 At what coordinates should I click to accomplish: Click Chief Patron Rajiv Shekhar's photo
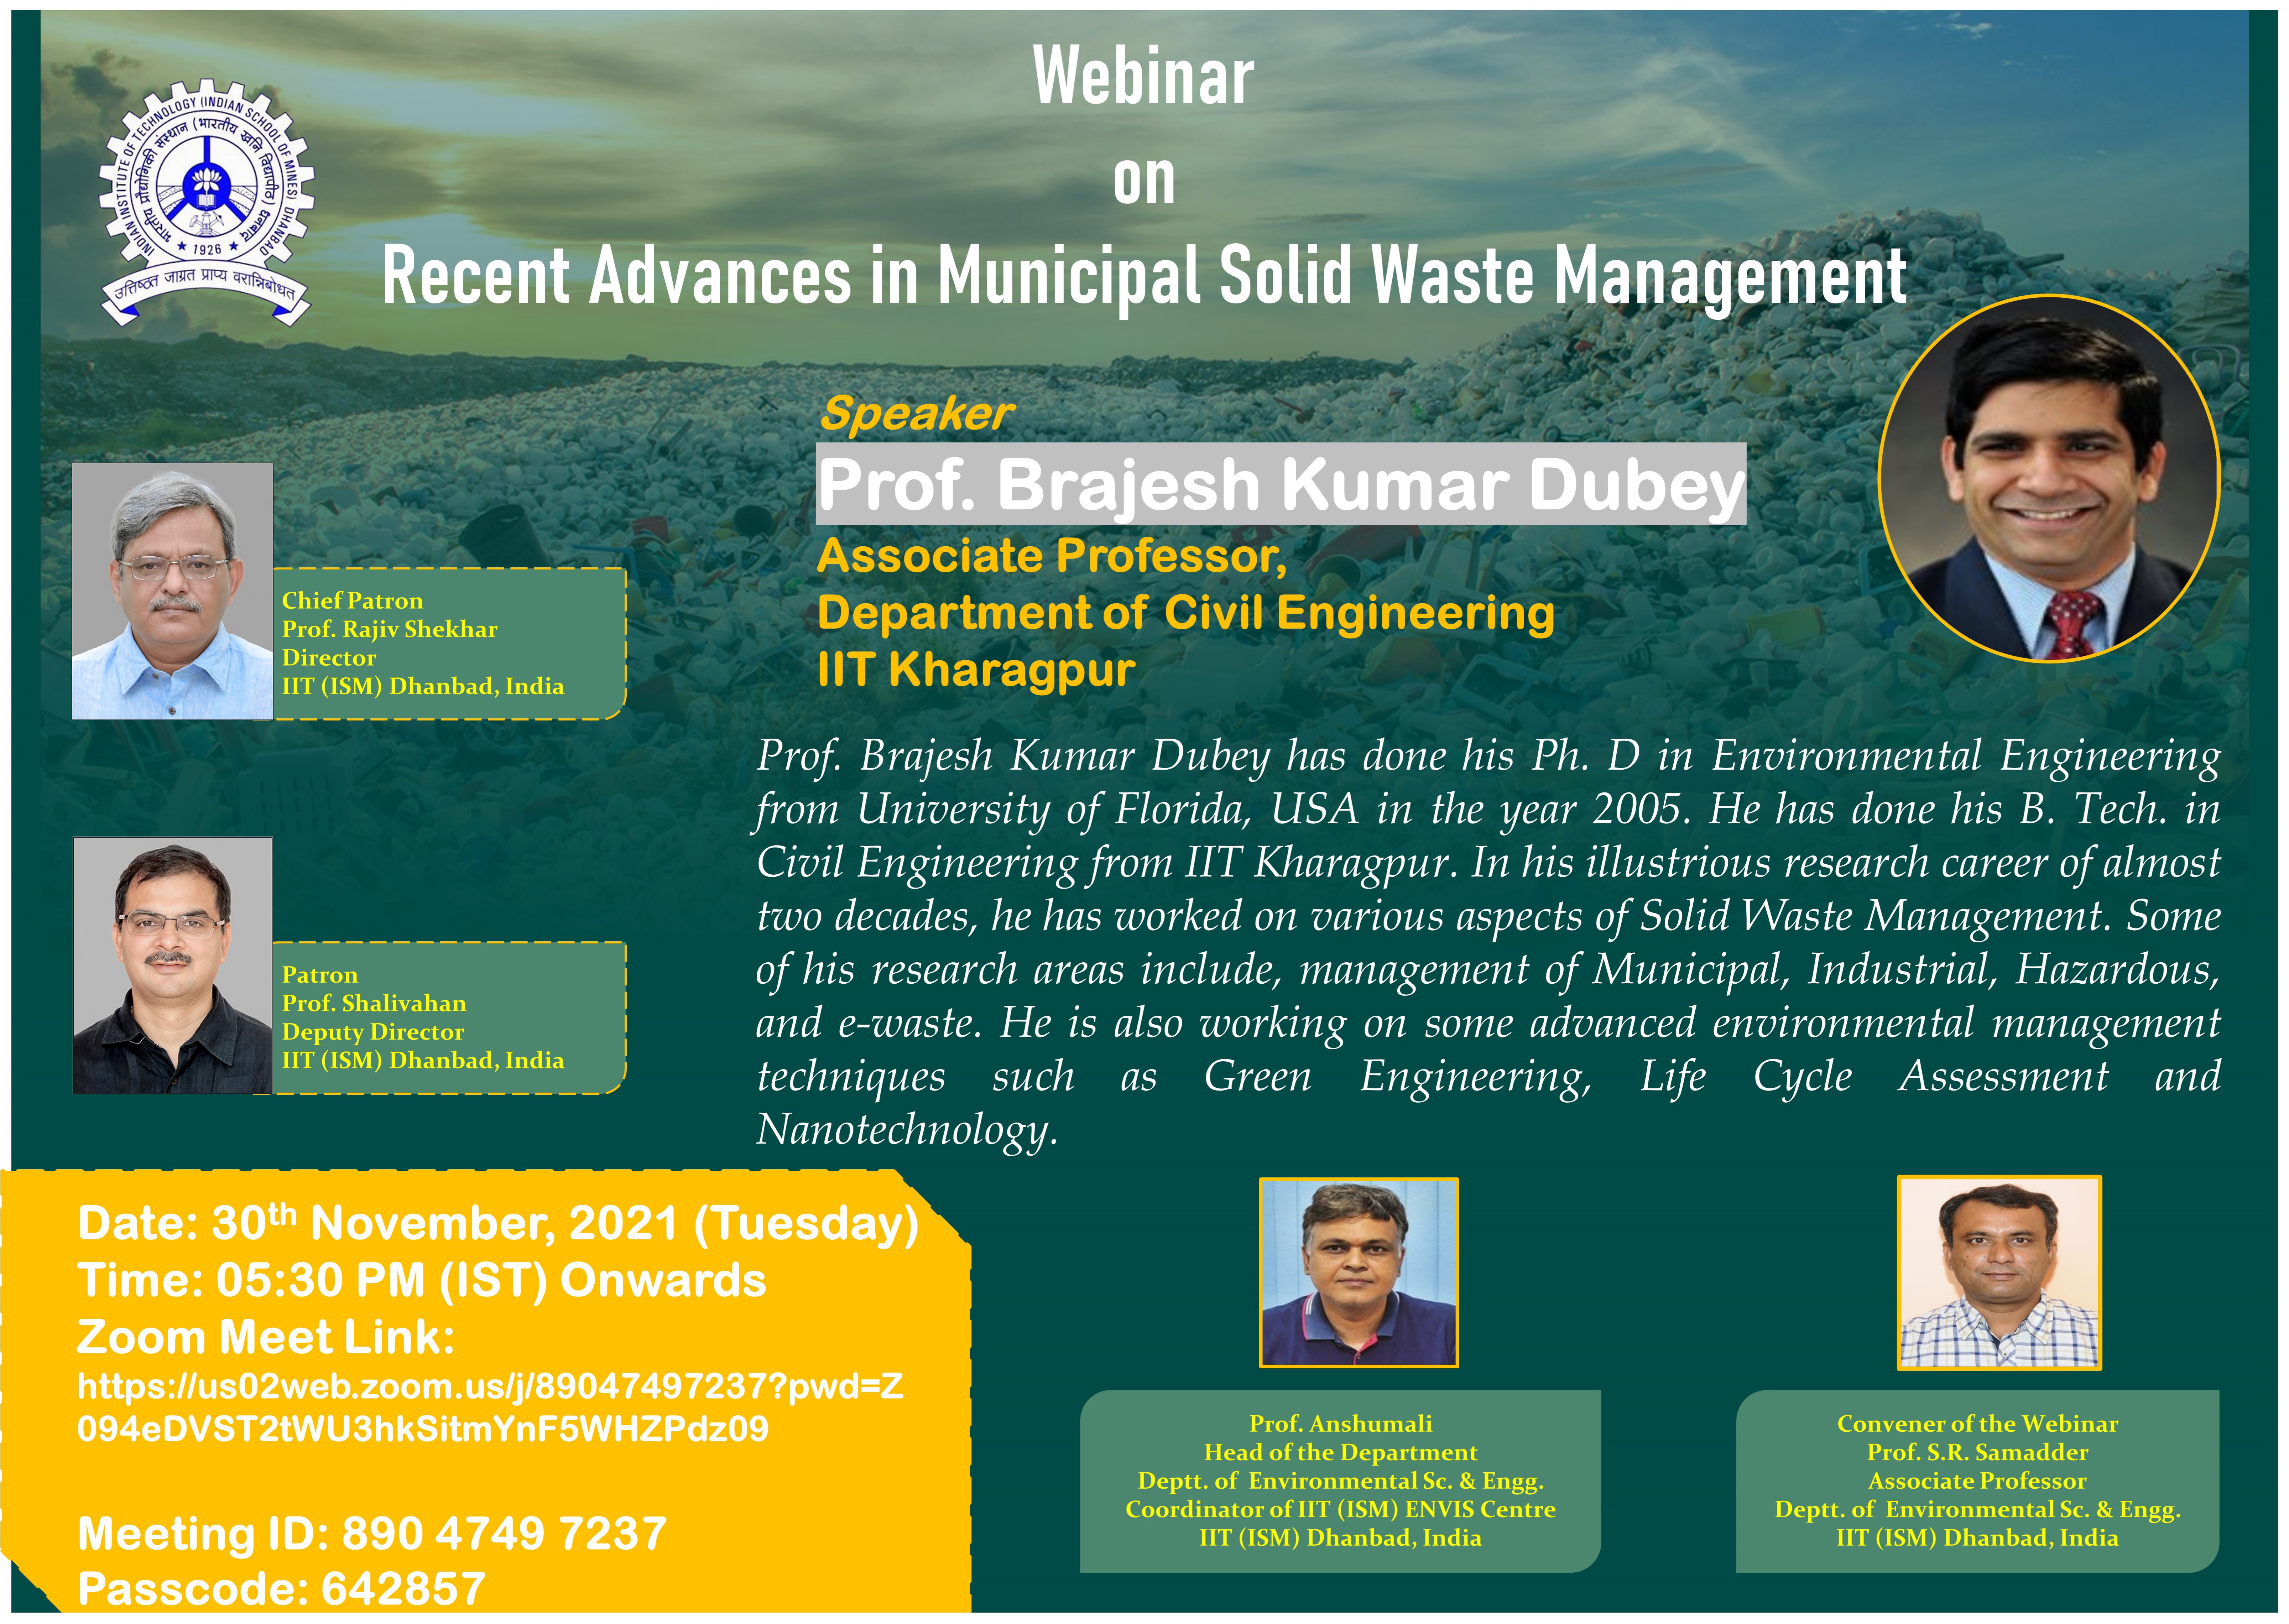click(172, 591)
